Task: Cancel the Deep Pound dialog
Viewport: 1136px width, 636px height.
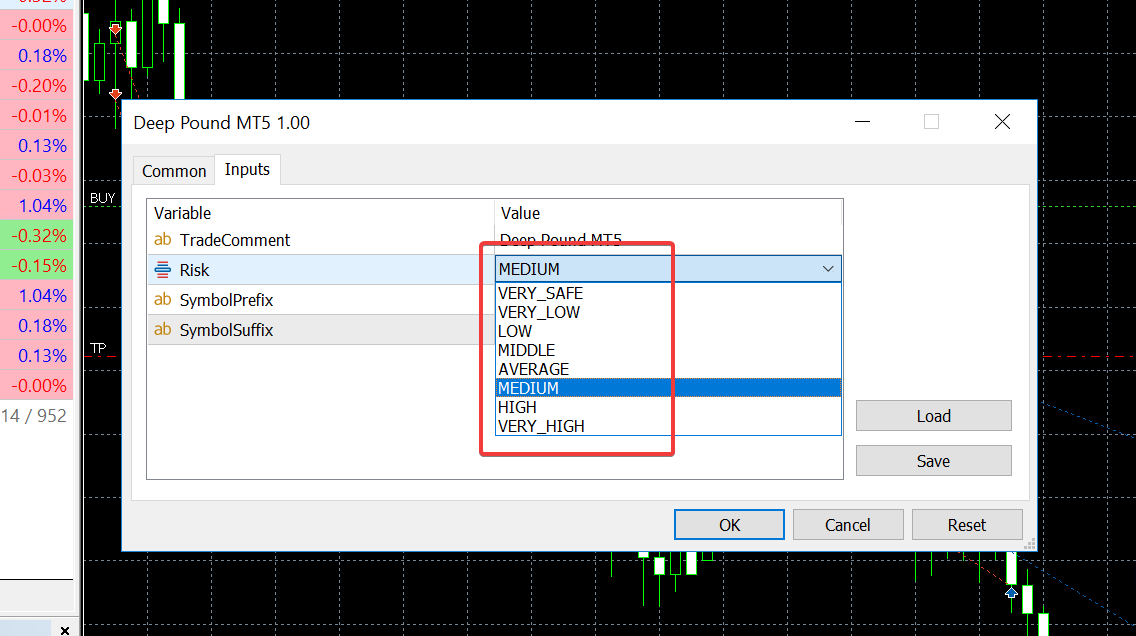Action: 848,524
